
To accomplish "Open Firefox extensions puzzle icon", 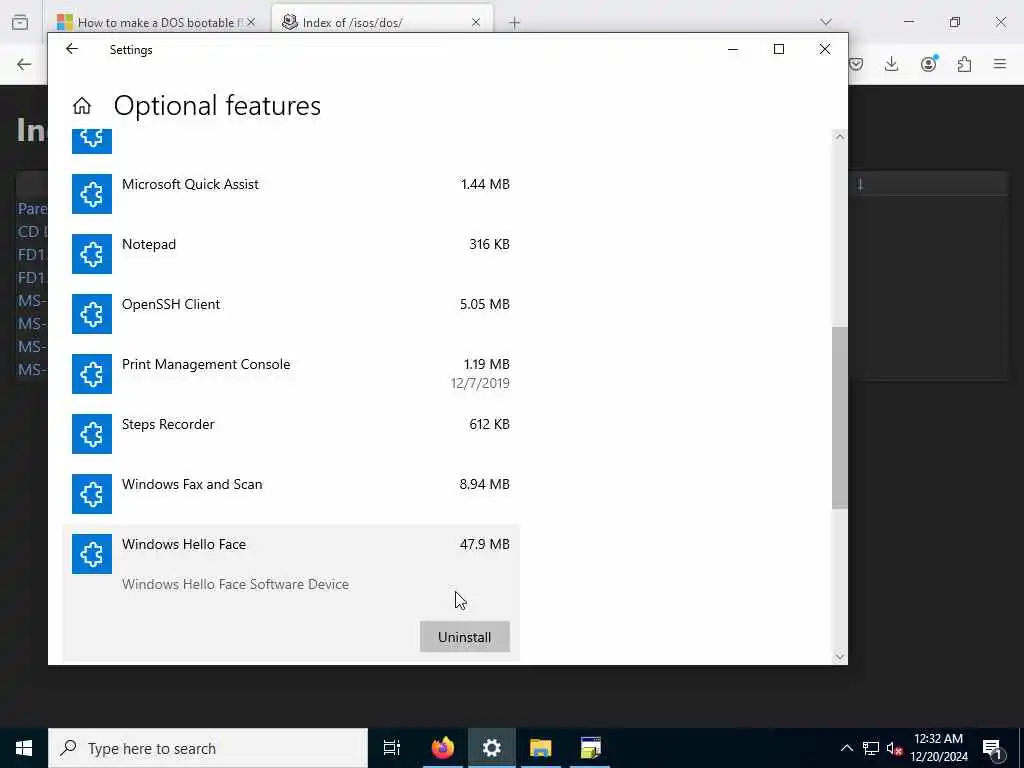I will tap(964, 64).
